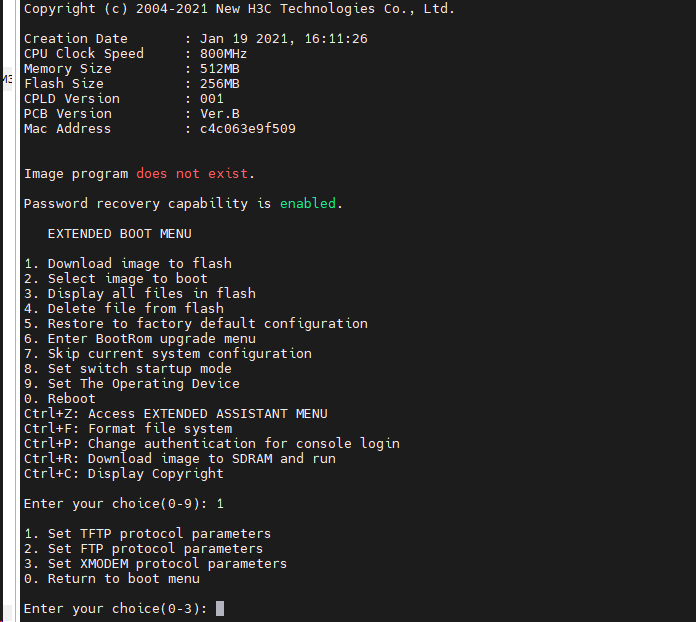Image resolution: width=696 pixels, height=622 pixels.
Task: Click the green 'enabled' text
Action: click(x=307, y=203)
